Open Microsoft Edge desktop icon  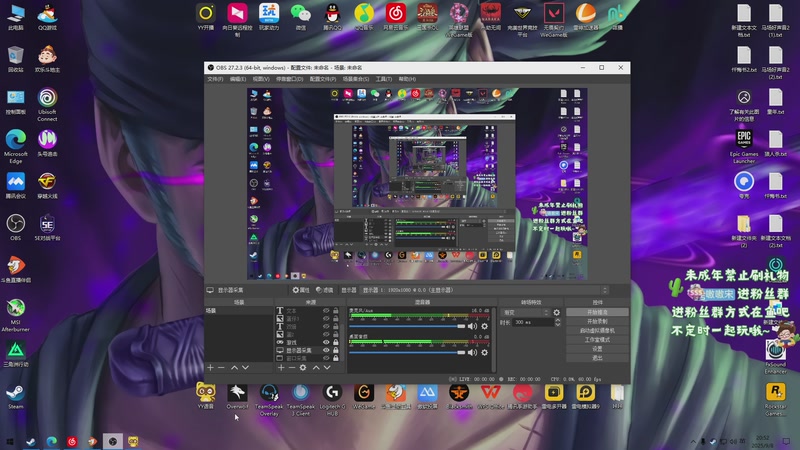pos(16,146)
